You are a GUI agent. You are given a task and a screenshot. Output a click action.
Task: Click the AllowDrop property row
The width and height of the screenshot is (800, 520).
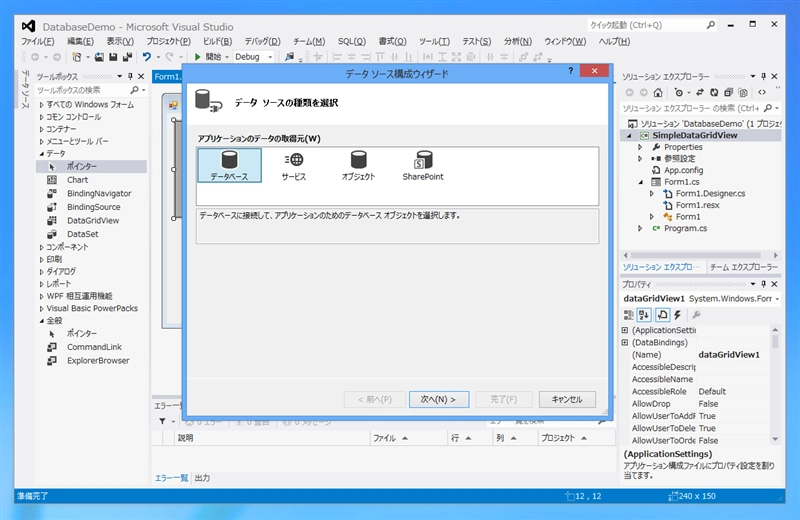click(695, 404)
